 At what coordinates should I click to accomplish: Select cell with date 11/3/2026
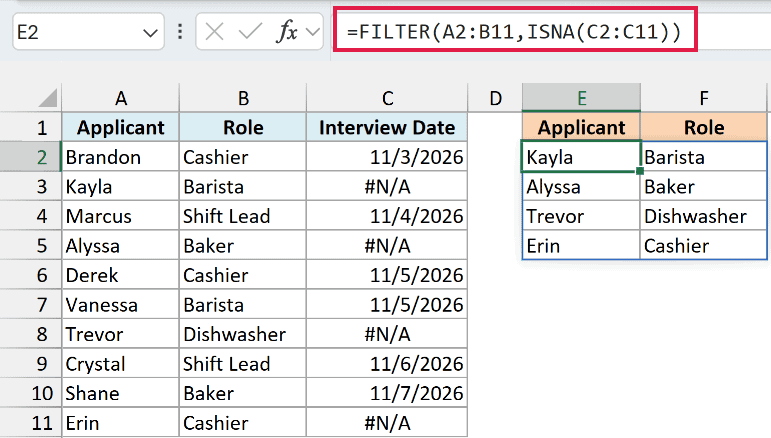click(x=387, y=157)
